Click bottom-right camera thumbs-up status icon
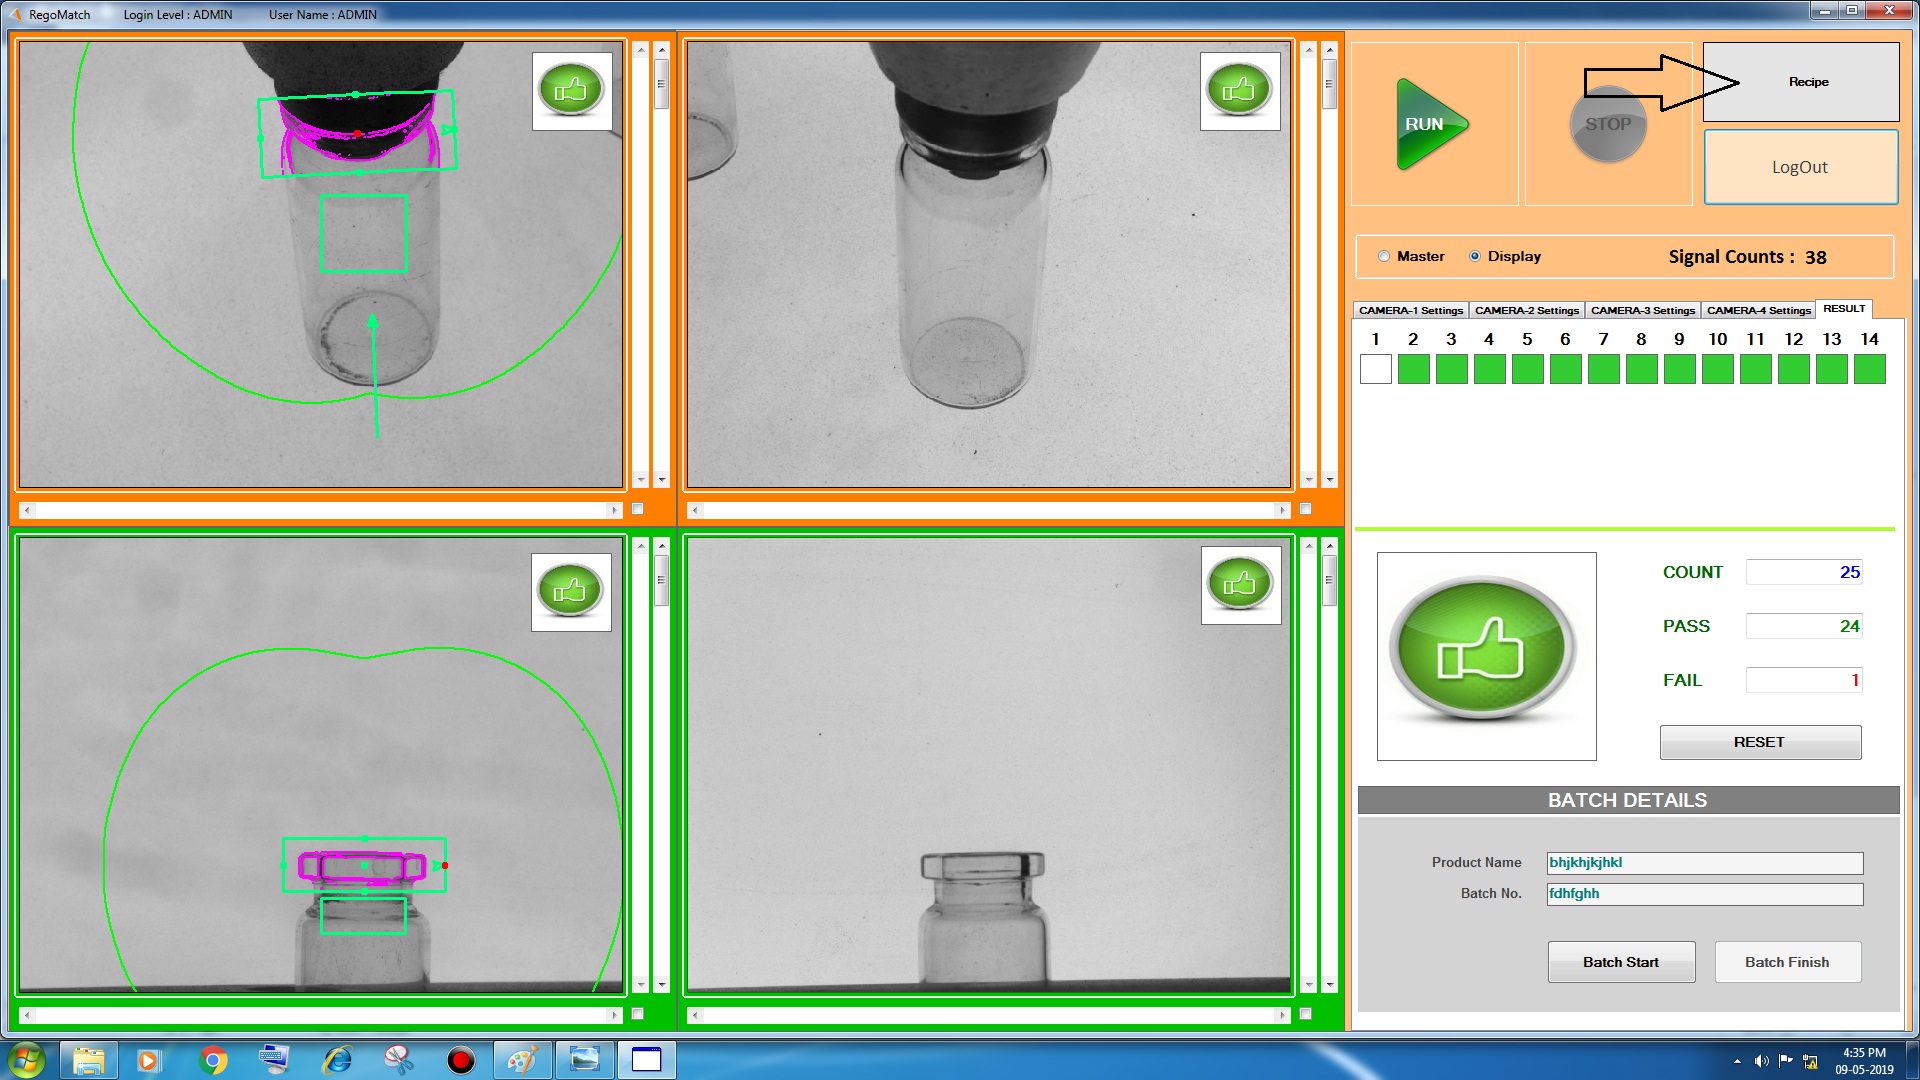The width and height of the screenshot is (1920, 1080). click(1240, 584)
